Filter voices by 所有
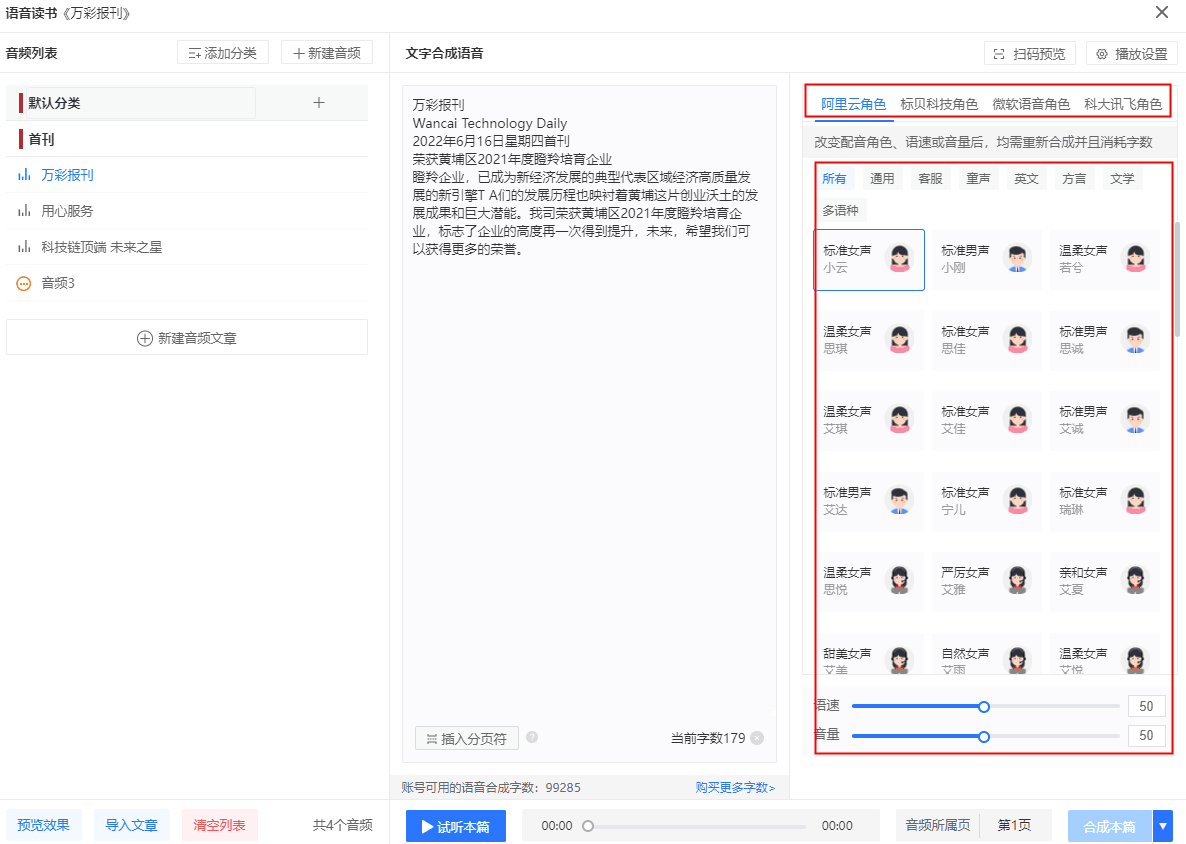 [x=834, y=178]
